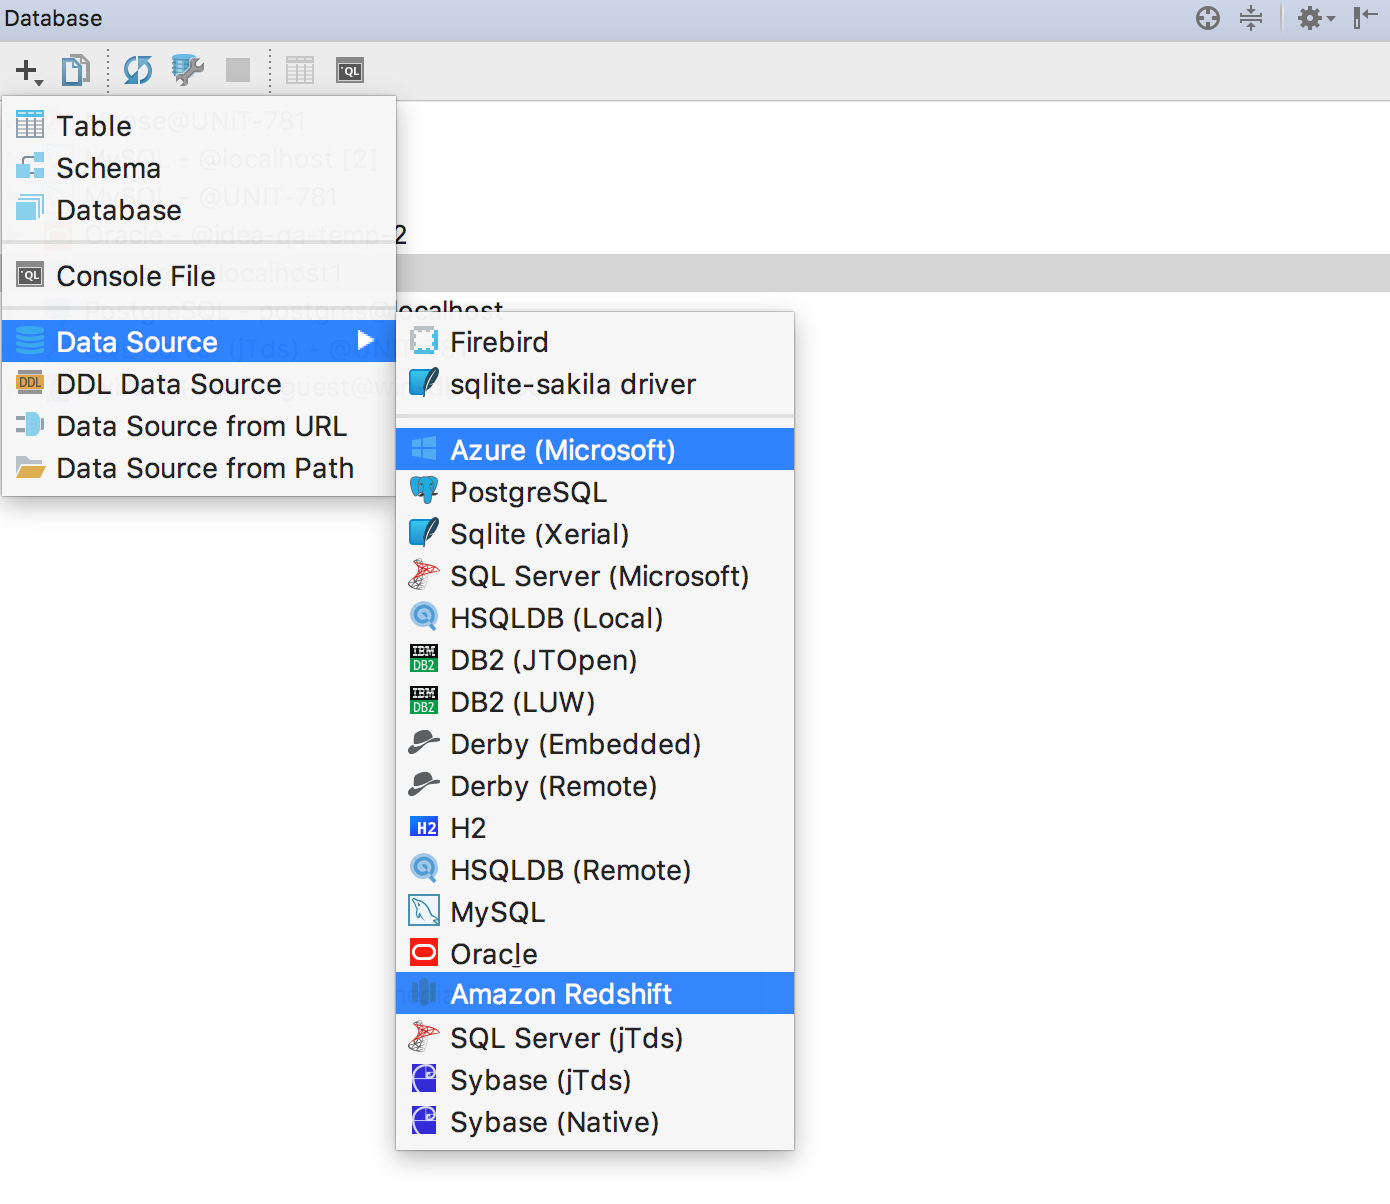Click the Collapse All icon
1390x1204 pixels.
(x=1251, y=18)
